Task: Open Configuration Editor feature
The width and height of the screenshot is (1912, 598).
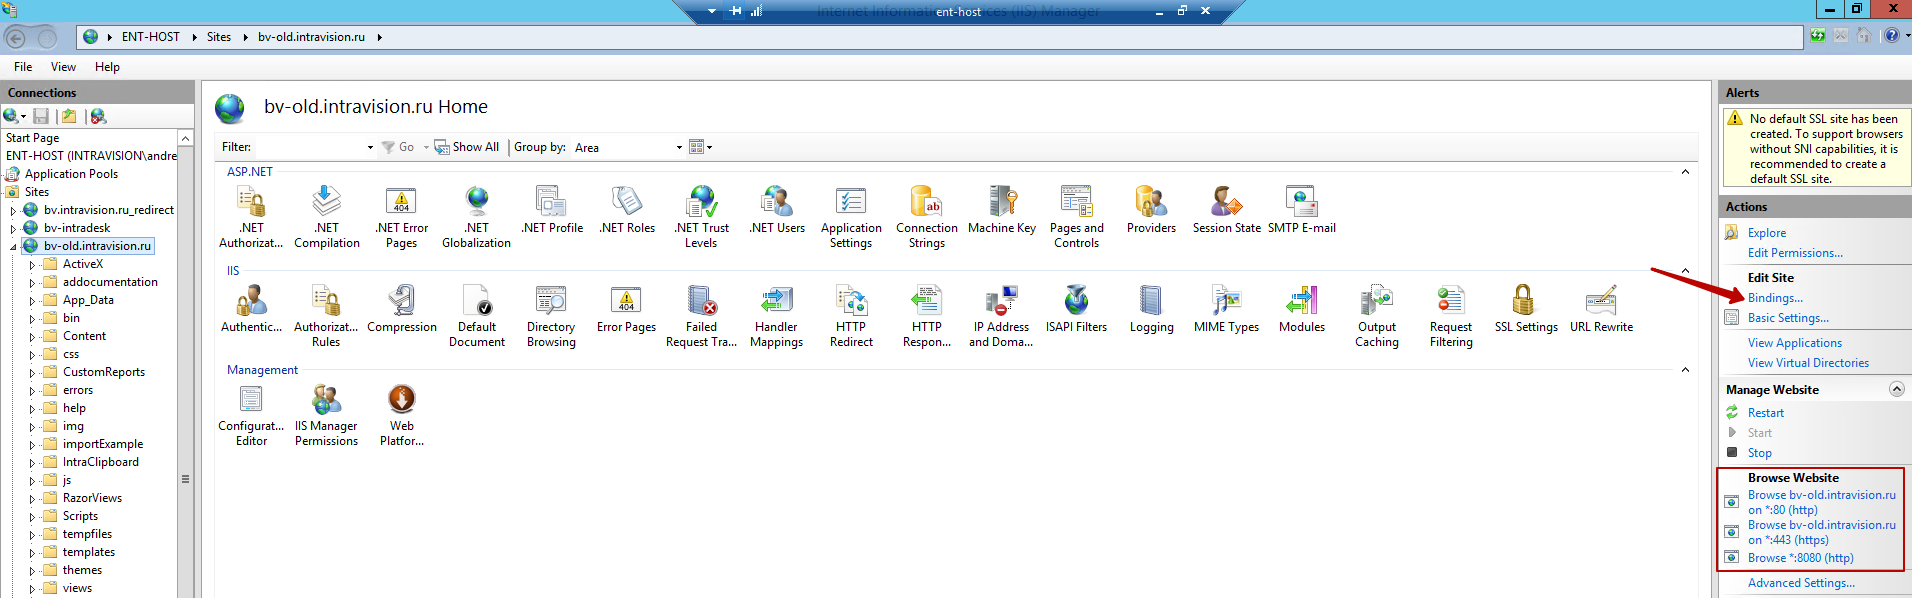Action: pos(251,414)
